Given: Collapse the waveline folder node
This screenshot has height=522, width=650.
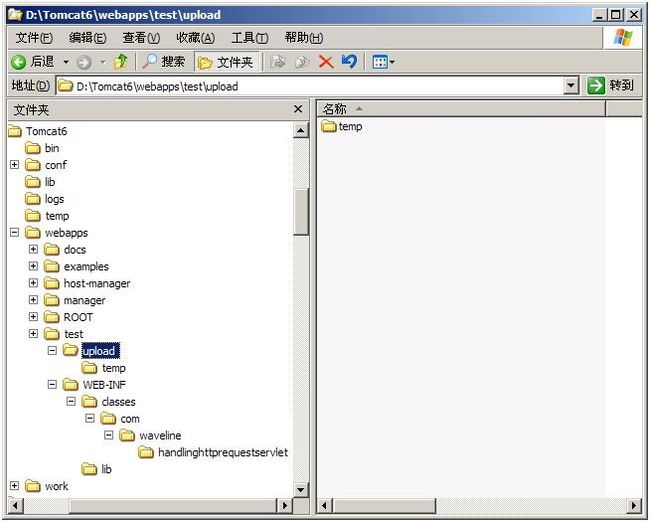Looking at the screenshot, I should 109,435.
